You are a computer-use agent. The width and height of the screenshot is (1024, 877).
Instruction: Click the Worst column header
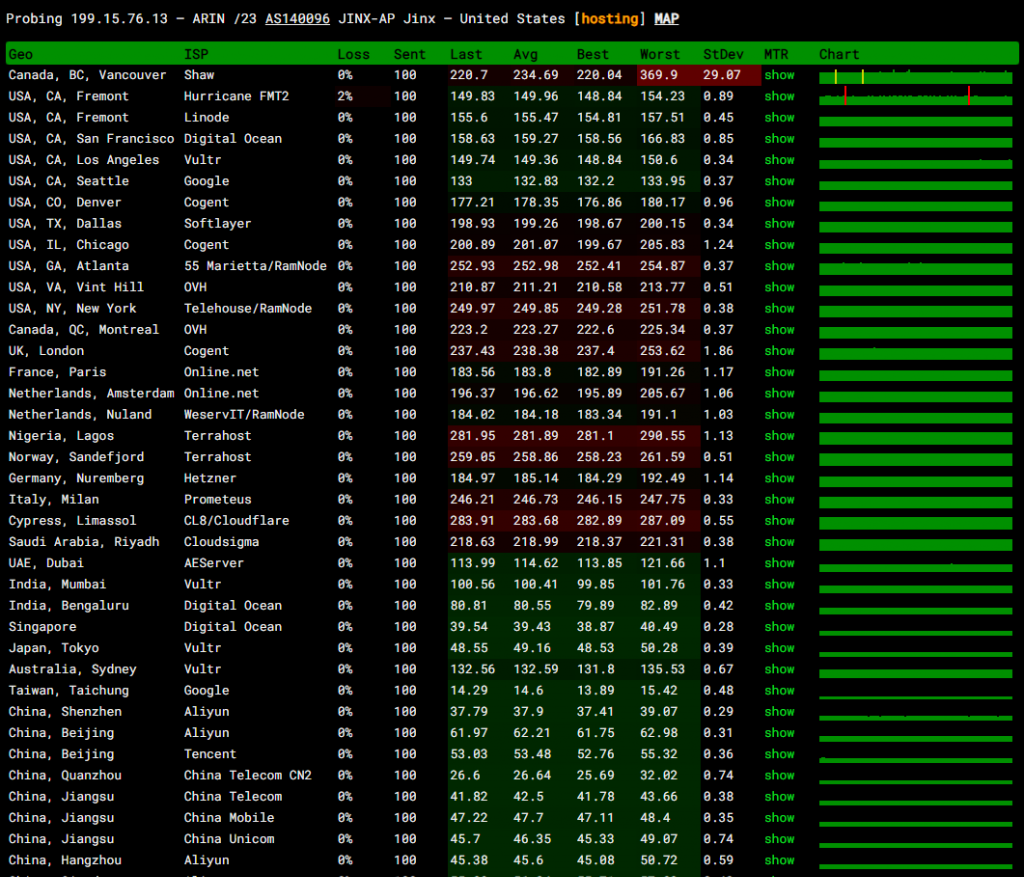tap(660, 54)
